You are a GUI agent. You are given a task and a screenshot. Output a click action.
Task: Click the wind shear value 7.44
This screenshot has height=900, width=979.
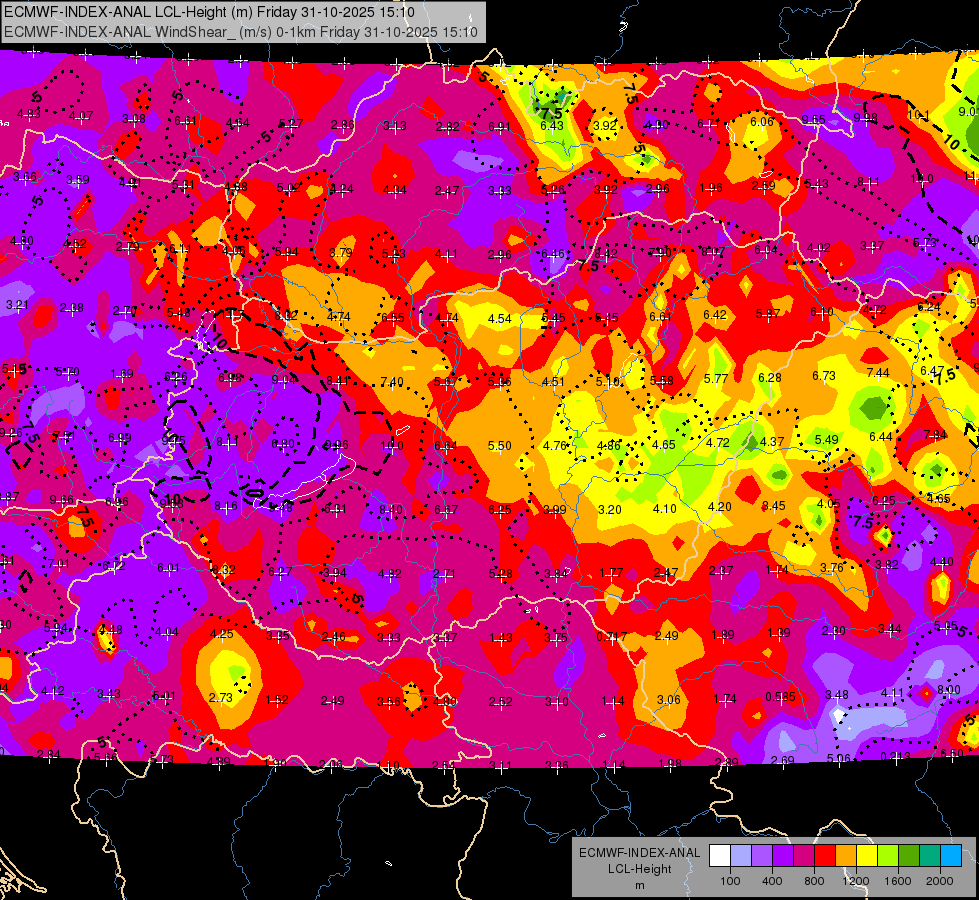[x=878, y=372]
